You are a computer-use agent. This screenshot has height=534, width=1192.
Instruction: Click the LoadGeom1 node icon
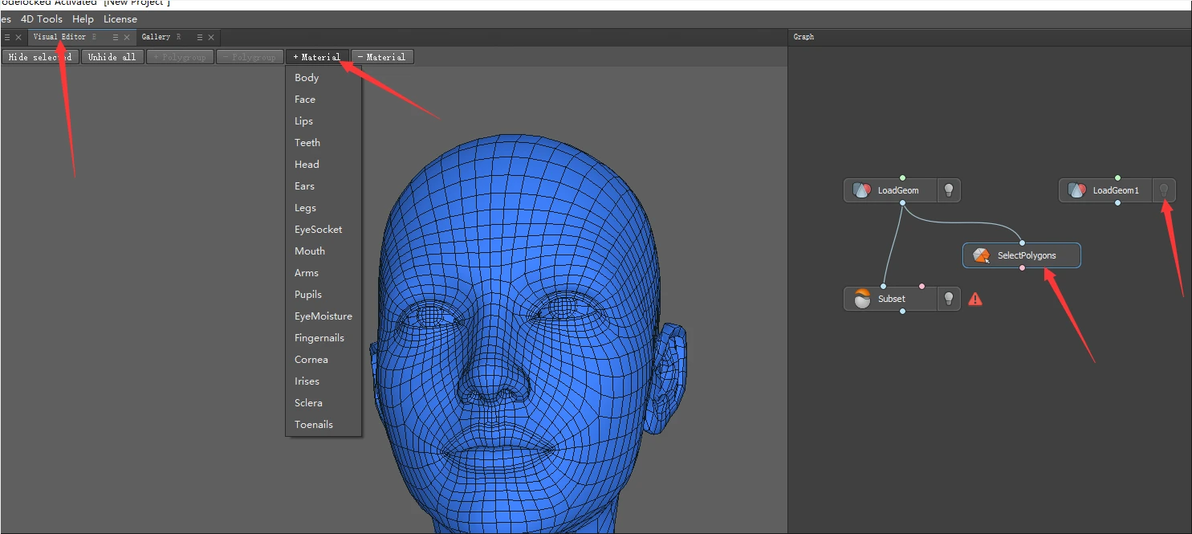(x=1076, y=190)
